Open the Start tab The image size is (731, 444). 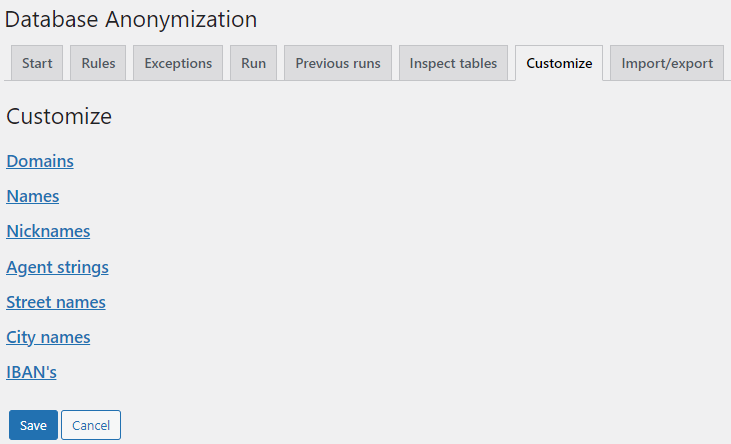pyautogui.click(x=37, y=63)
